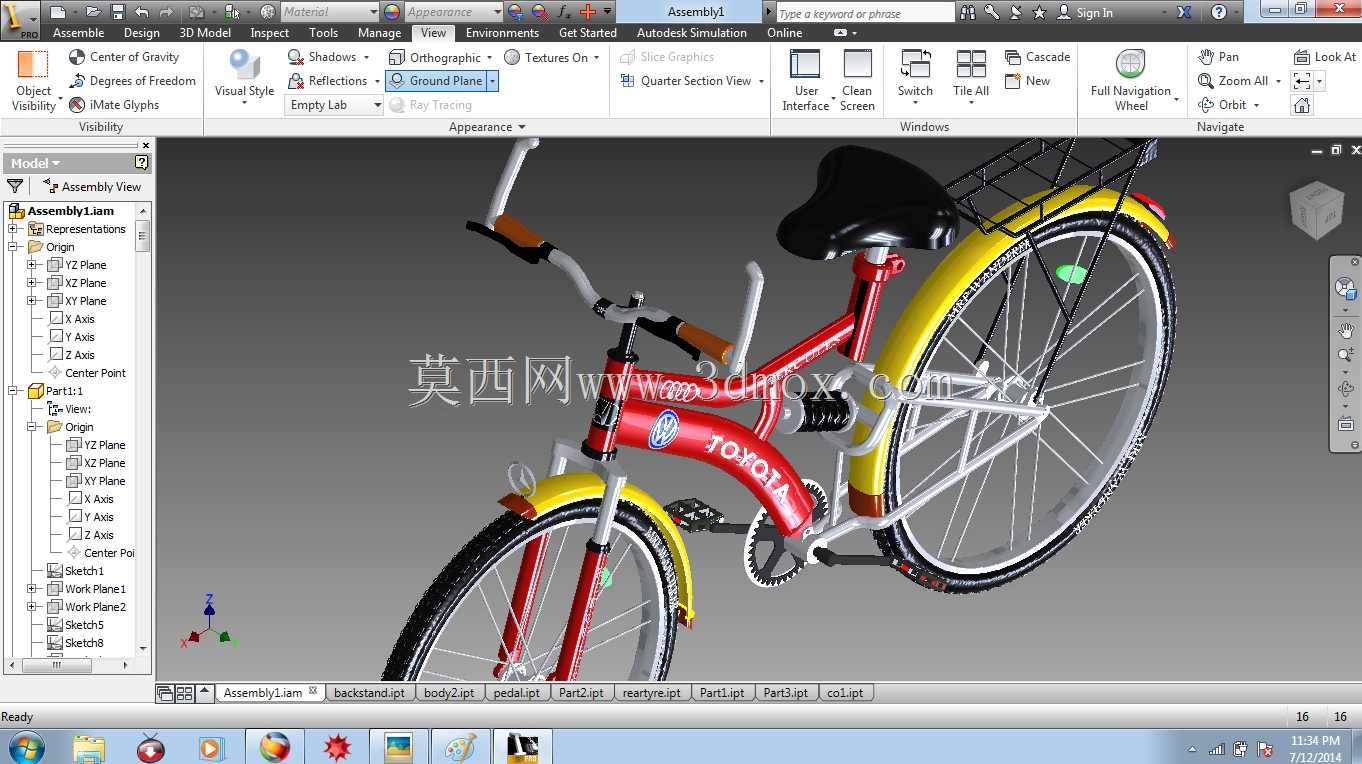This screenshot has height=764, width=1362.
Task: Create a new file from the quick access toolbar
Action: coord(58,12)
